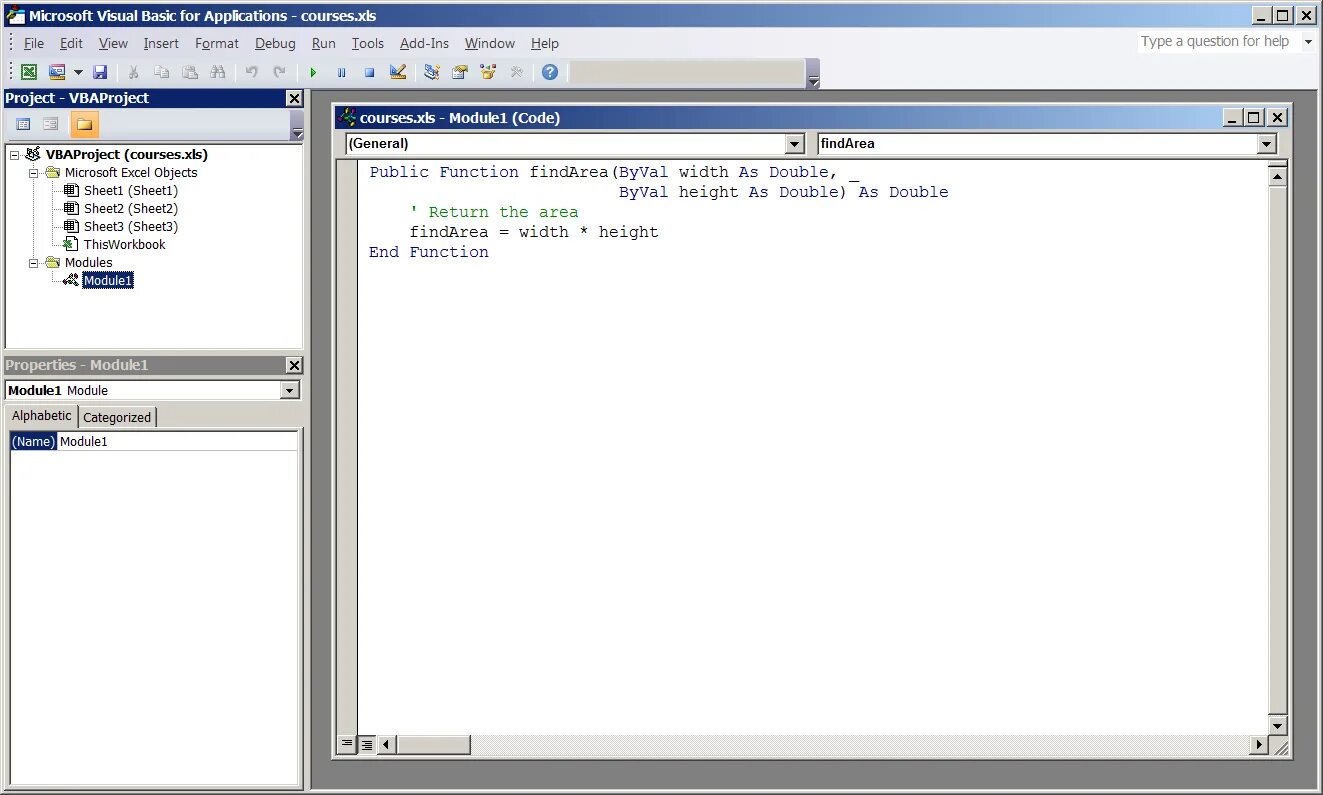Image resolution: width=1323 pixels, height=795 pixels.
Task: Open the Insert object dropdown arrow
Action: click(78, 72)
